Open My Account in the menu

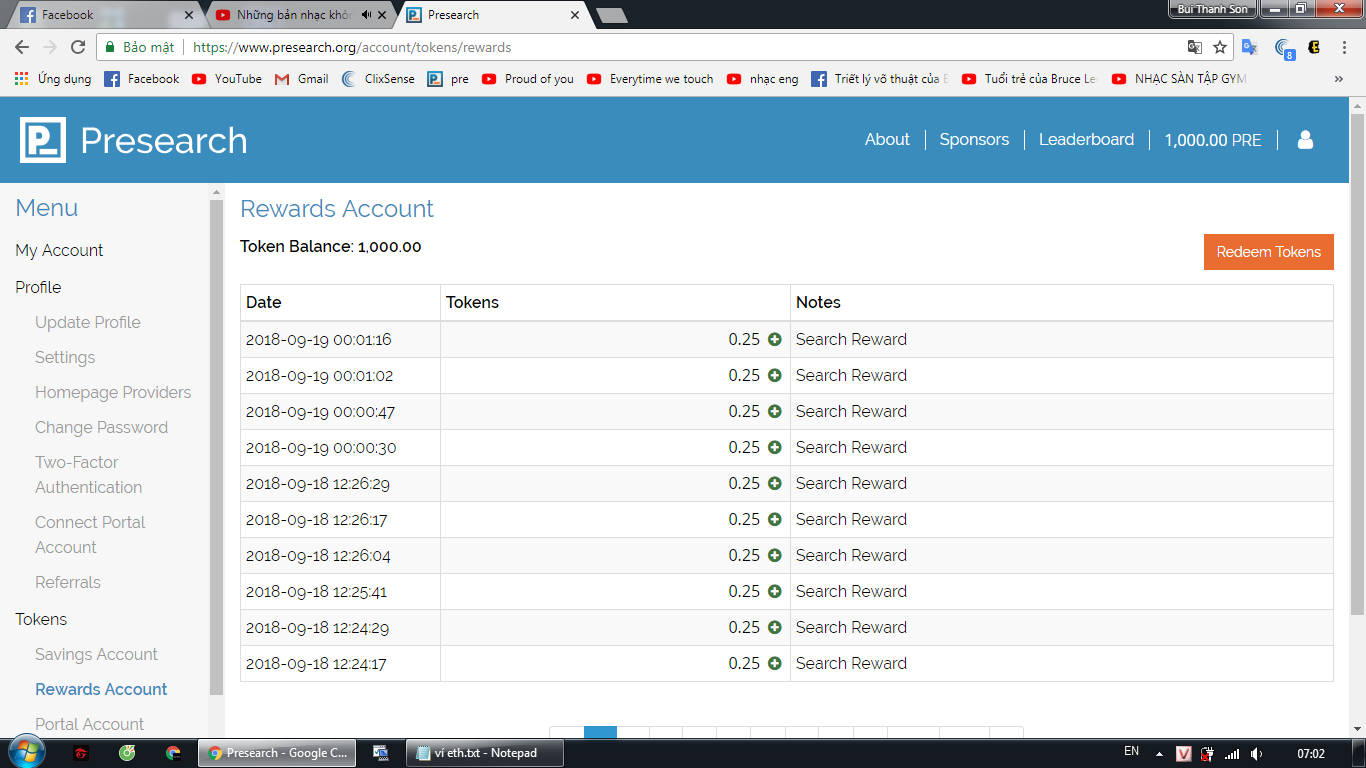(59, 250)
